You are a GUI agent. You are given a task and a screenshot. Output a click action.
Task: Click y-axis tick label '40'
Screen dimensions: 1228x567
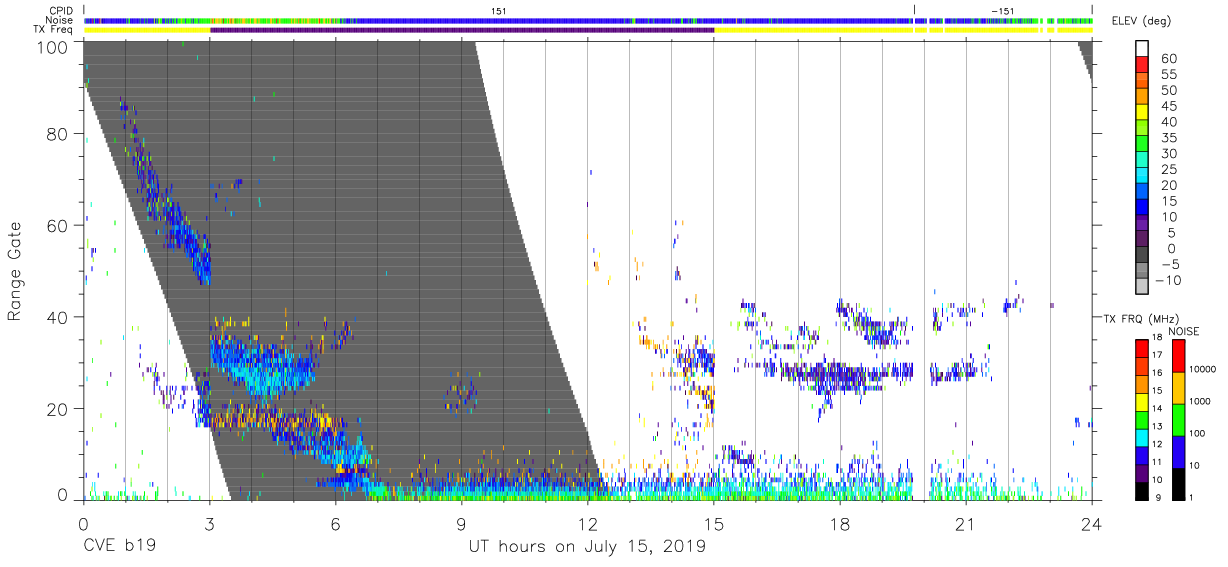(x=56, y=317)
